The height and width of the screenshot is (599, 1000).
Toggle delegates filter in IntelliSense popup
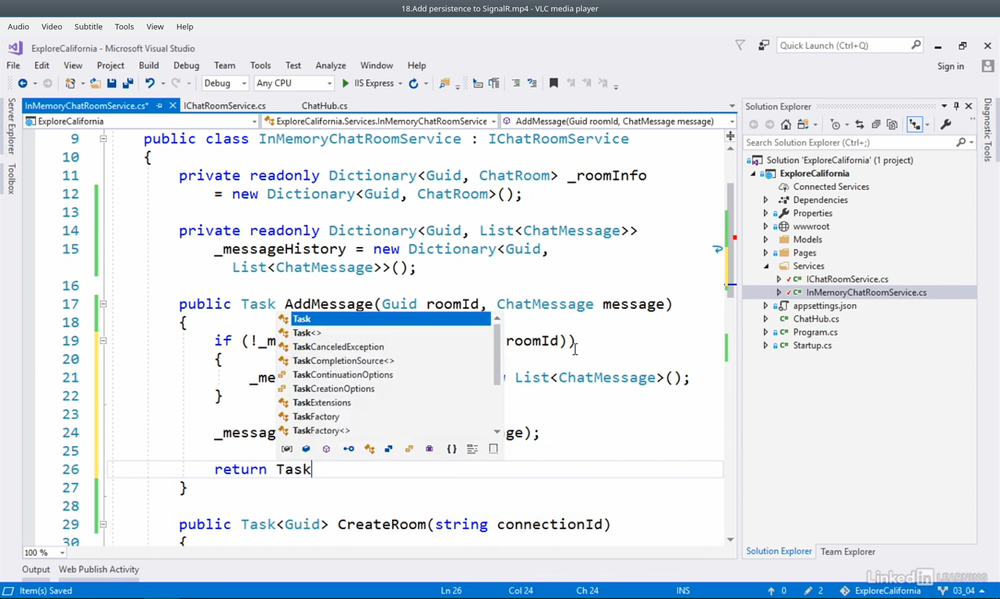coord(429,449)
